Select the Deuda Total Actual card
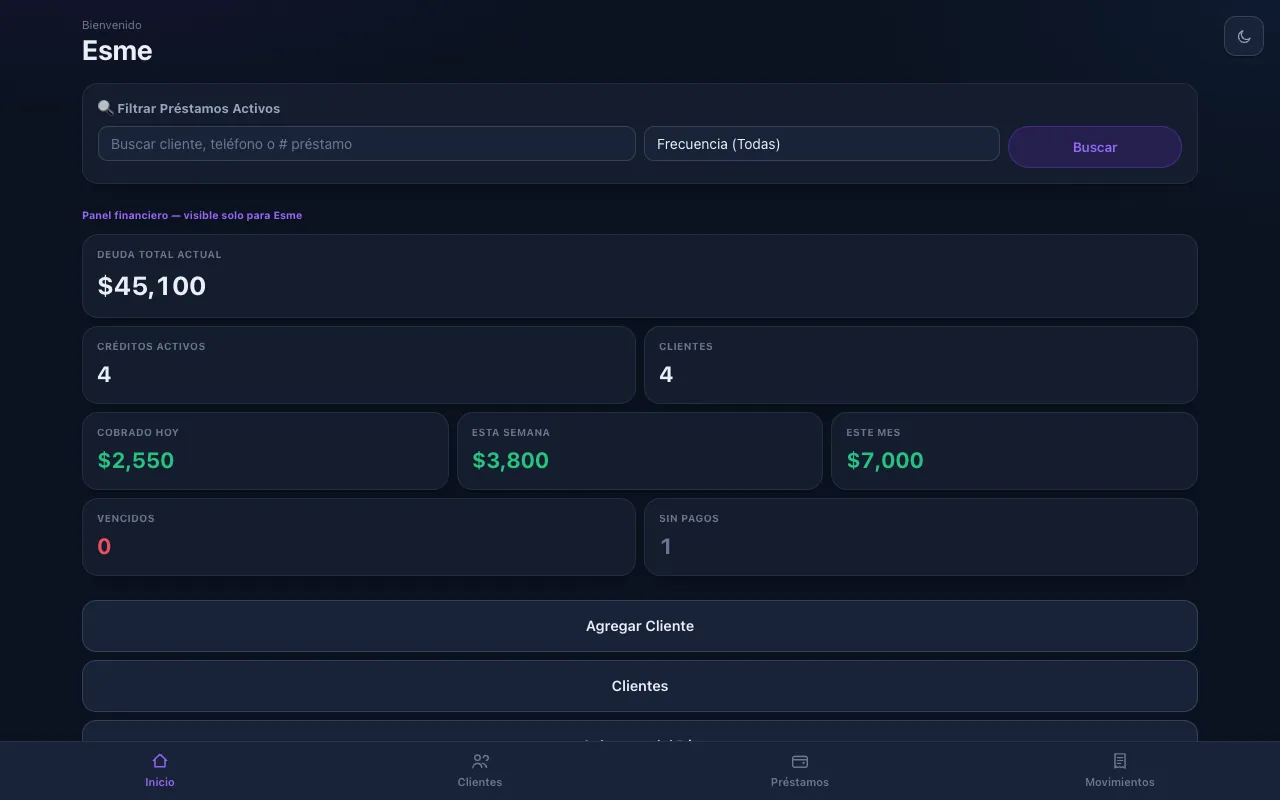Viewport: 1280px width, 800px height. (640, 276)
